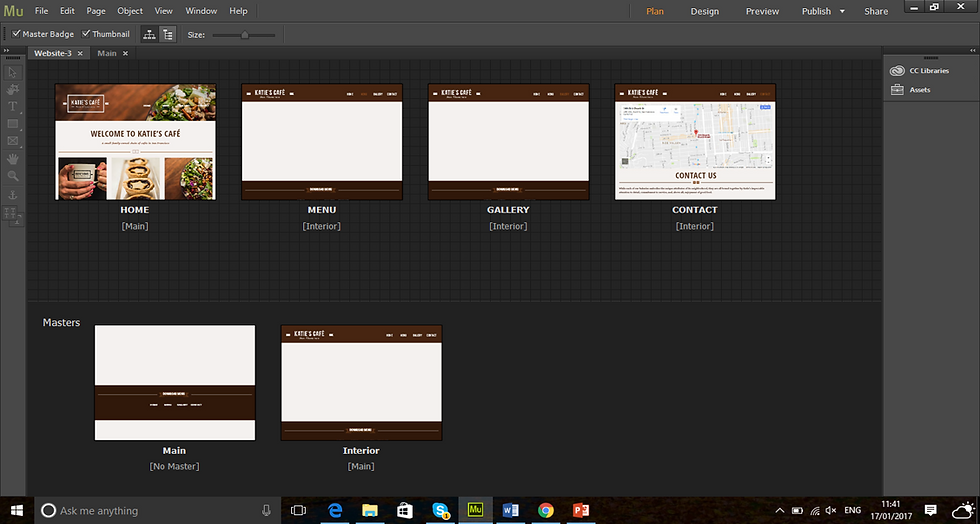The height and width of the screenshot is (524, 980).
Task: Open File Explorer from taskbar
Action: (370, 510)
